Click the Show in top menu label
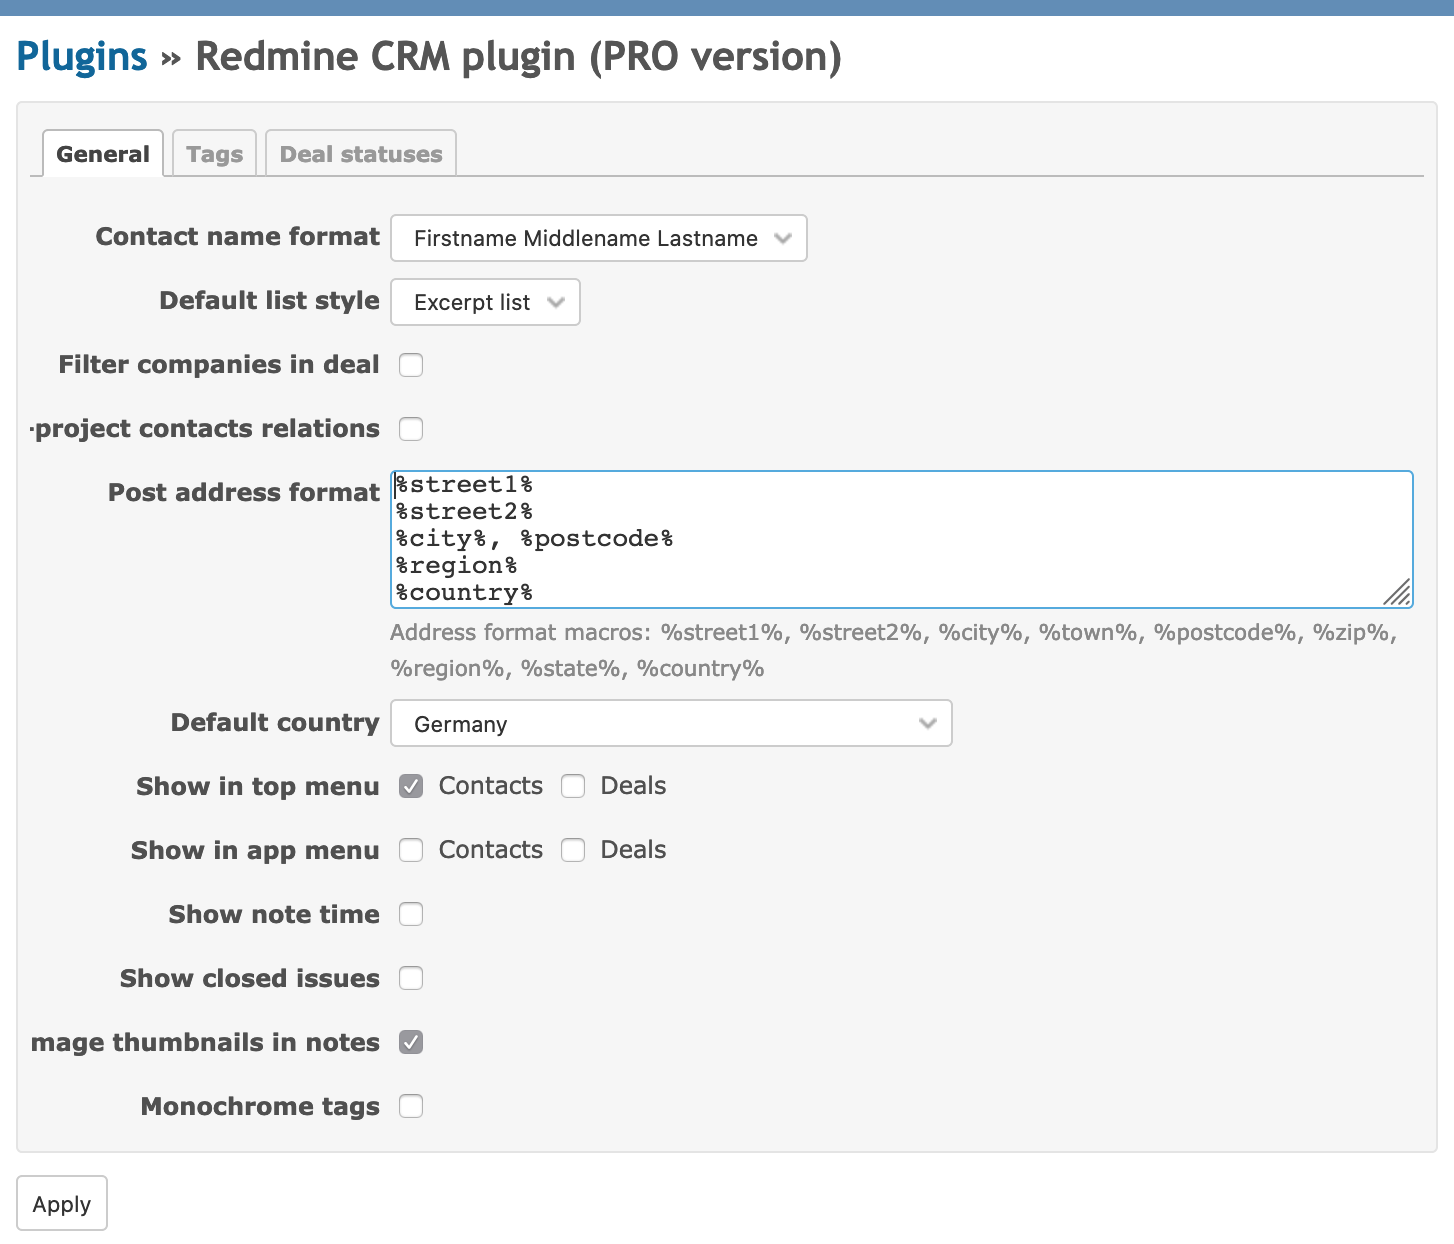This screenshot has height=1244, width=1454. (x=258, y=786)
